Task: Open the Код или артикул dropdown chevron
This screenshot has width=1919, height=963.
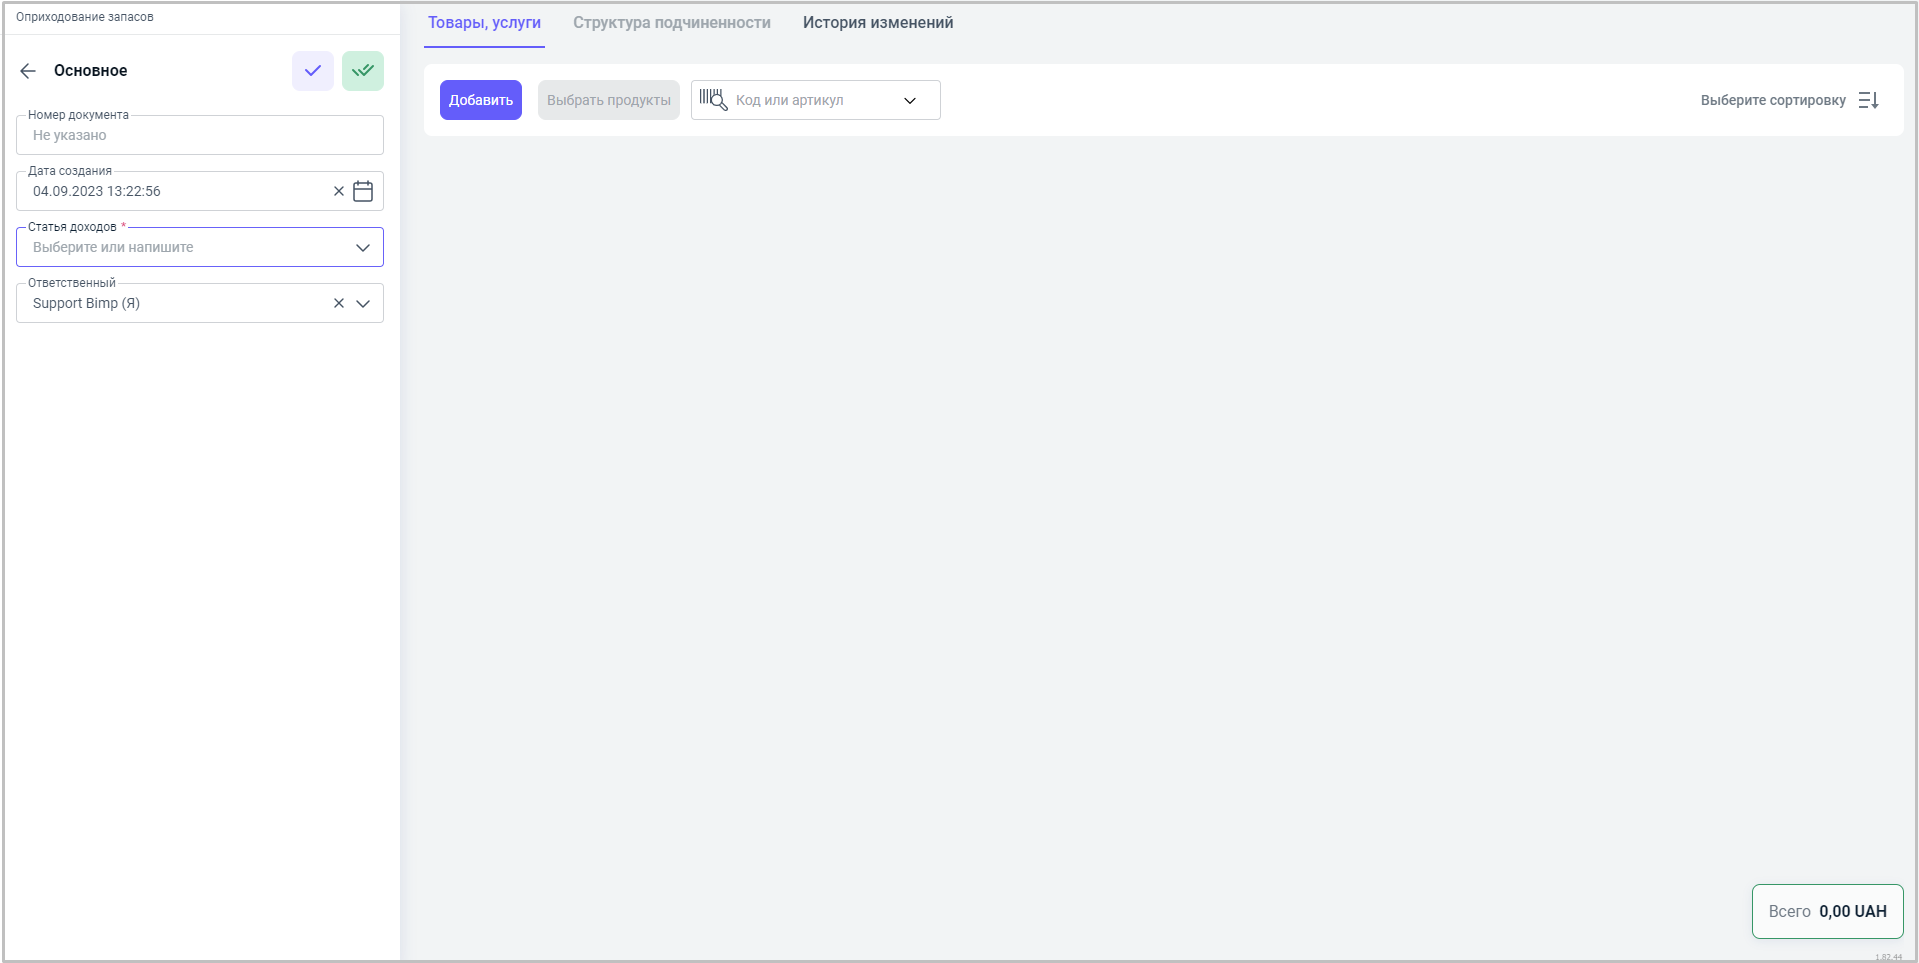Action: point(910,100)
